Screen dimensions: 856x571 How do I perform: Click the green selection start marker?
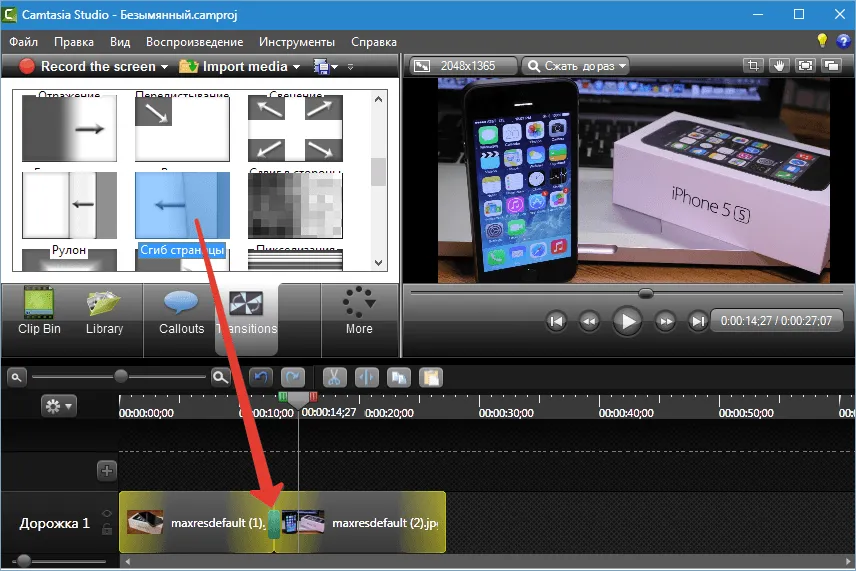click(x=283, y=397)
